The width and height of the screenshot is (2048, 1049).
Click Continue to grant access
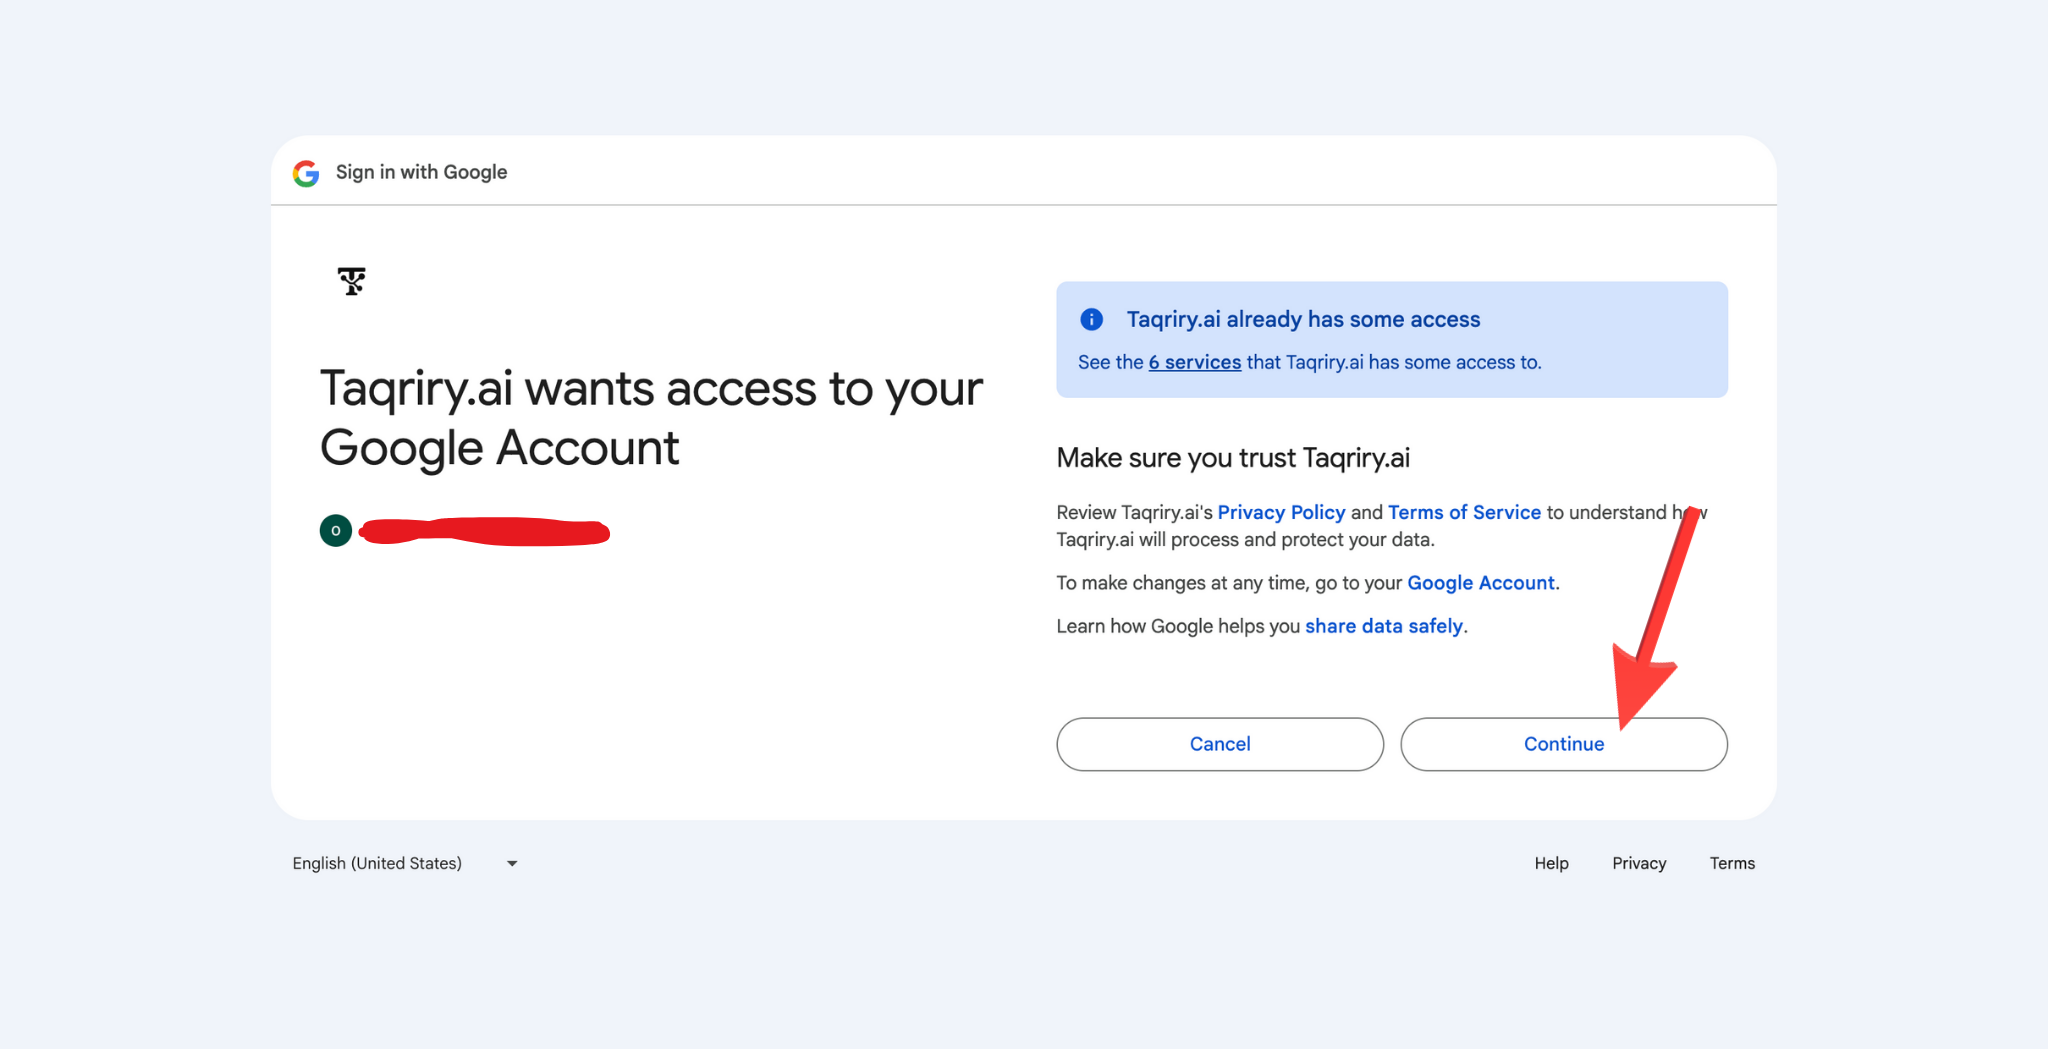[x=1563, y=744]
